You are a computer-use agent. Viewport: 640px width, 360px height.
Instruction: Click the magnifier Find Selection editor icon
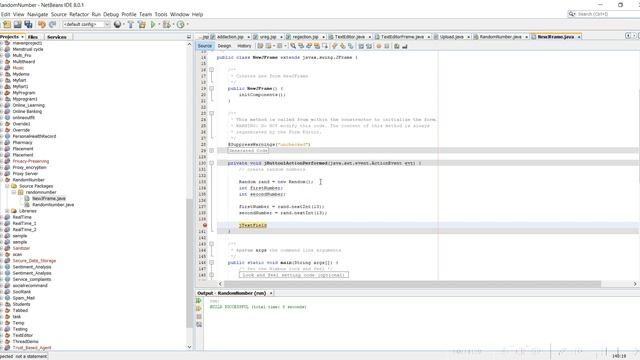click(293, 46)
